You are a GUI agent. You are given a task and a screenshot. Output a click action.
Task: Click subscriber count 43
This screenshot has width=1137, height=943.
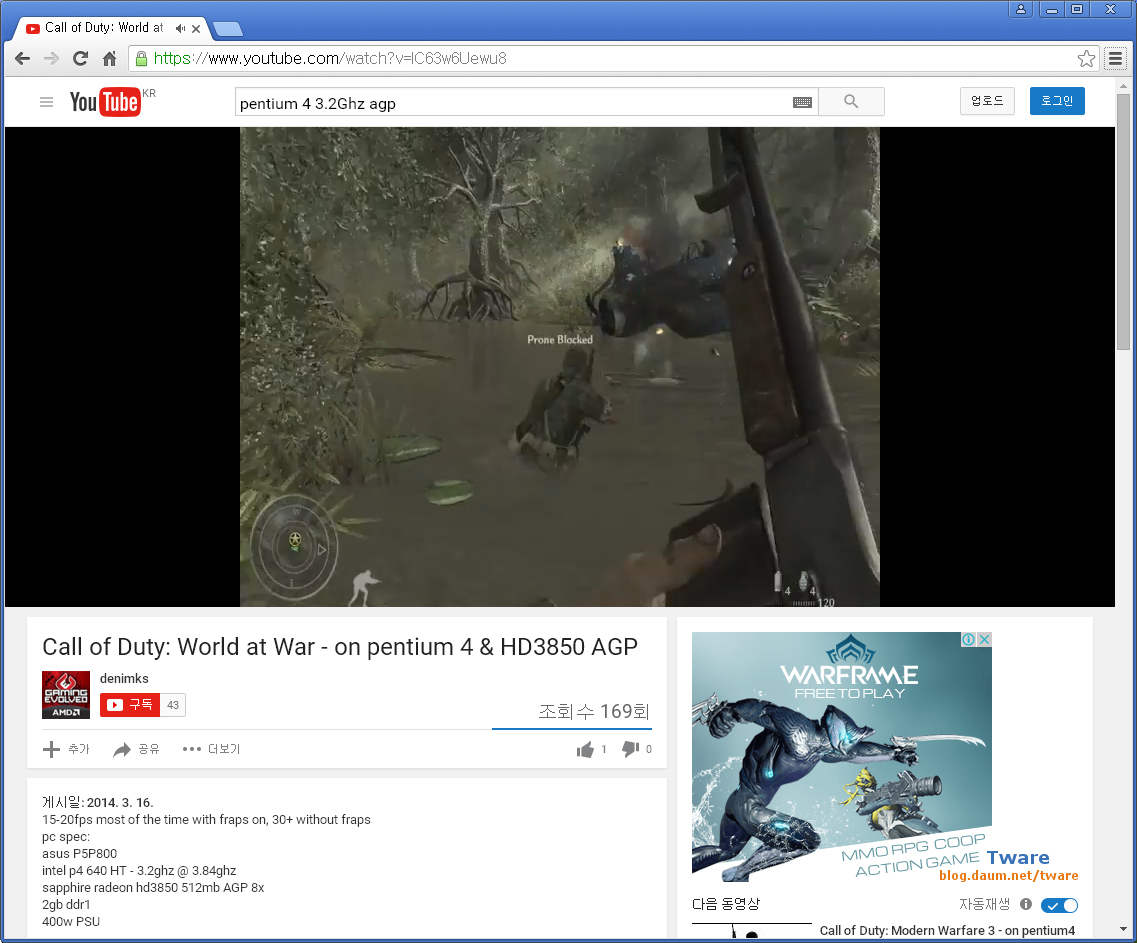pyautogui.click(x=173, y=705)
